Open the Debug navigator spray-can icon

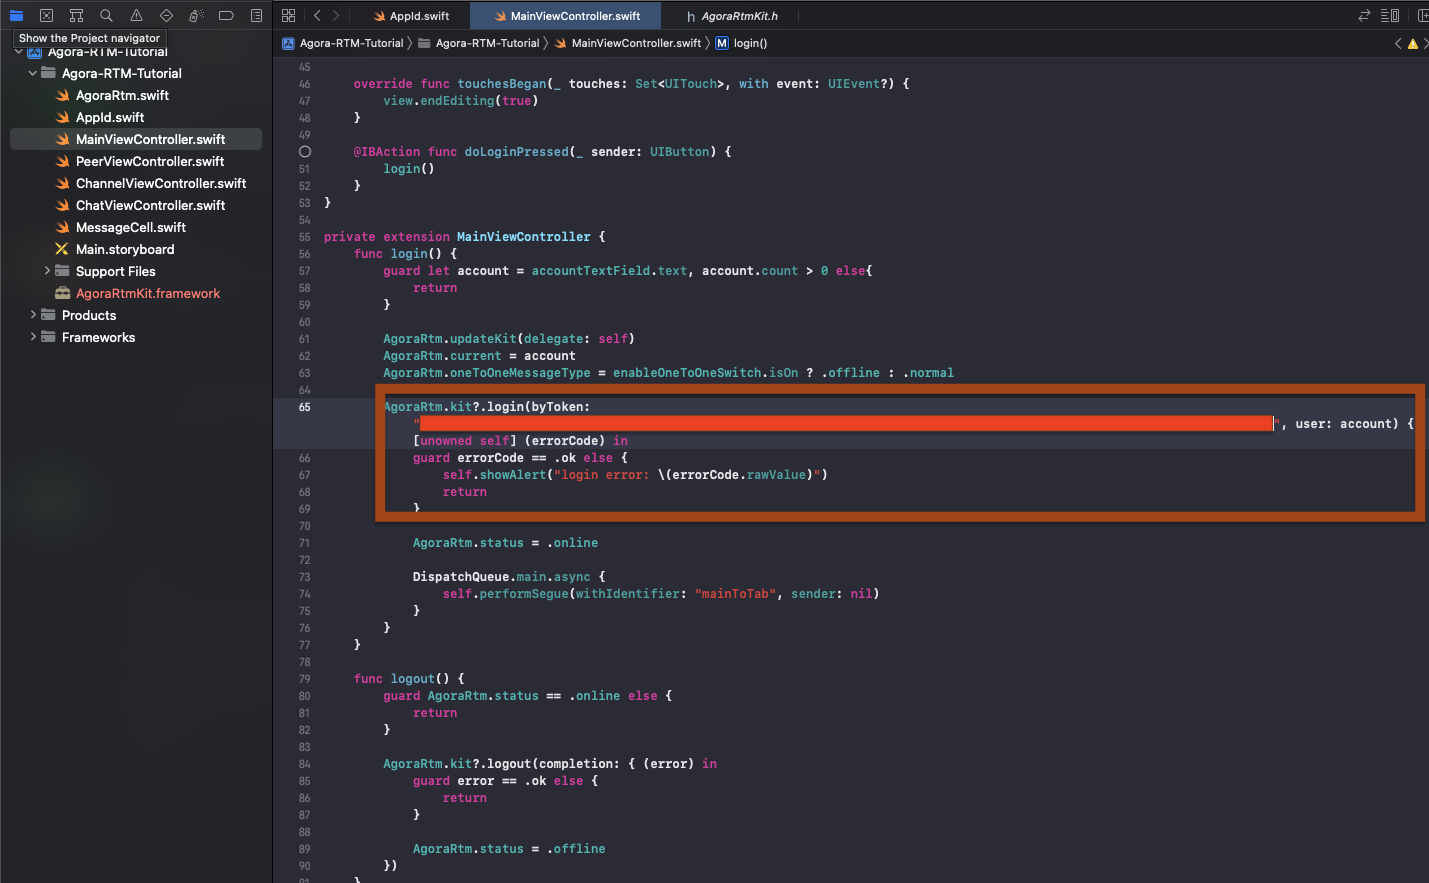coord(196,15)
